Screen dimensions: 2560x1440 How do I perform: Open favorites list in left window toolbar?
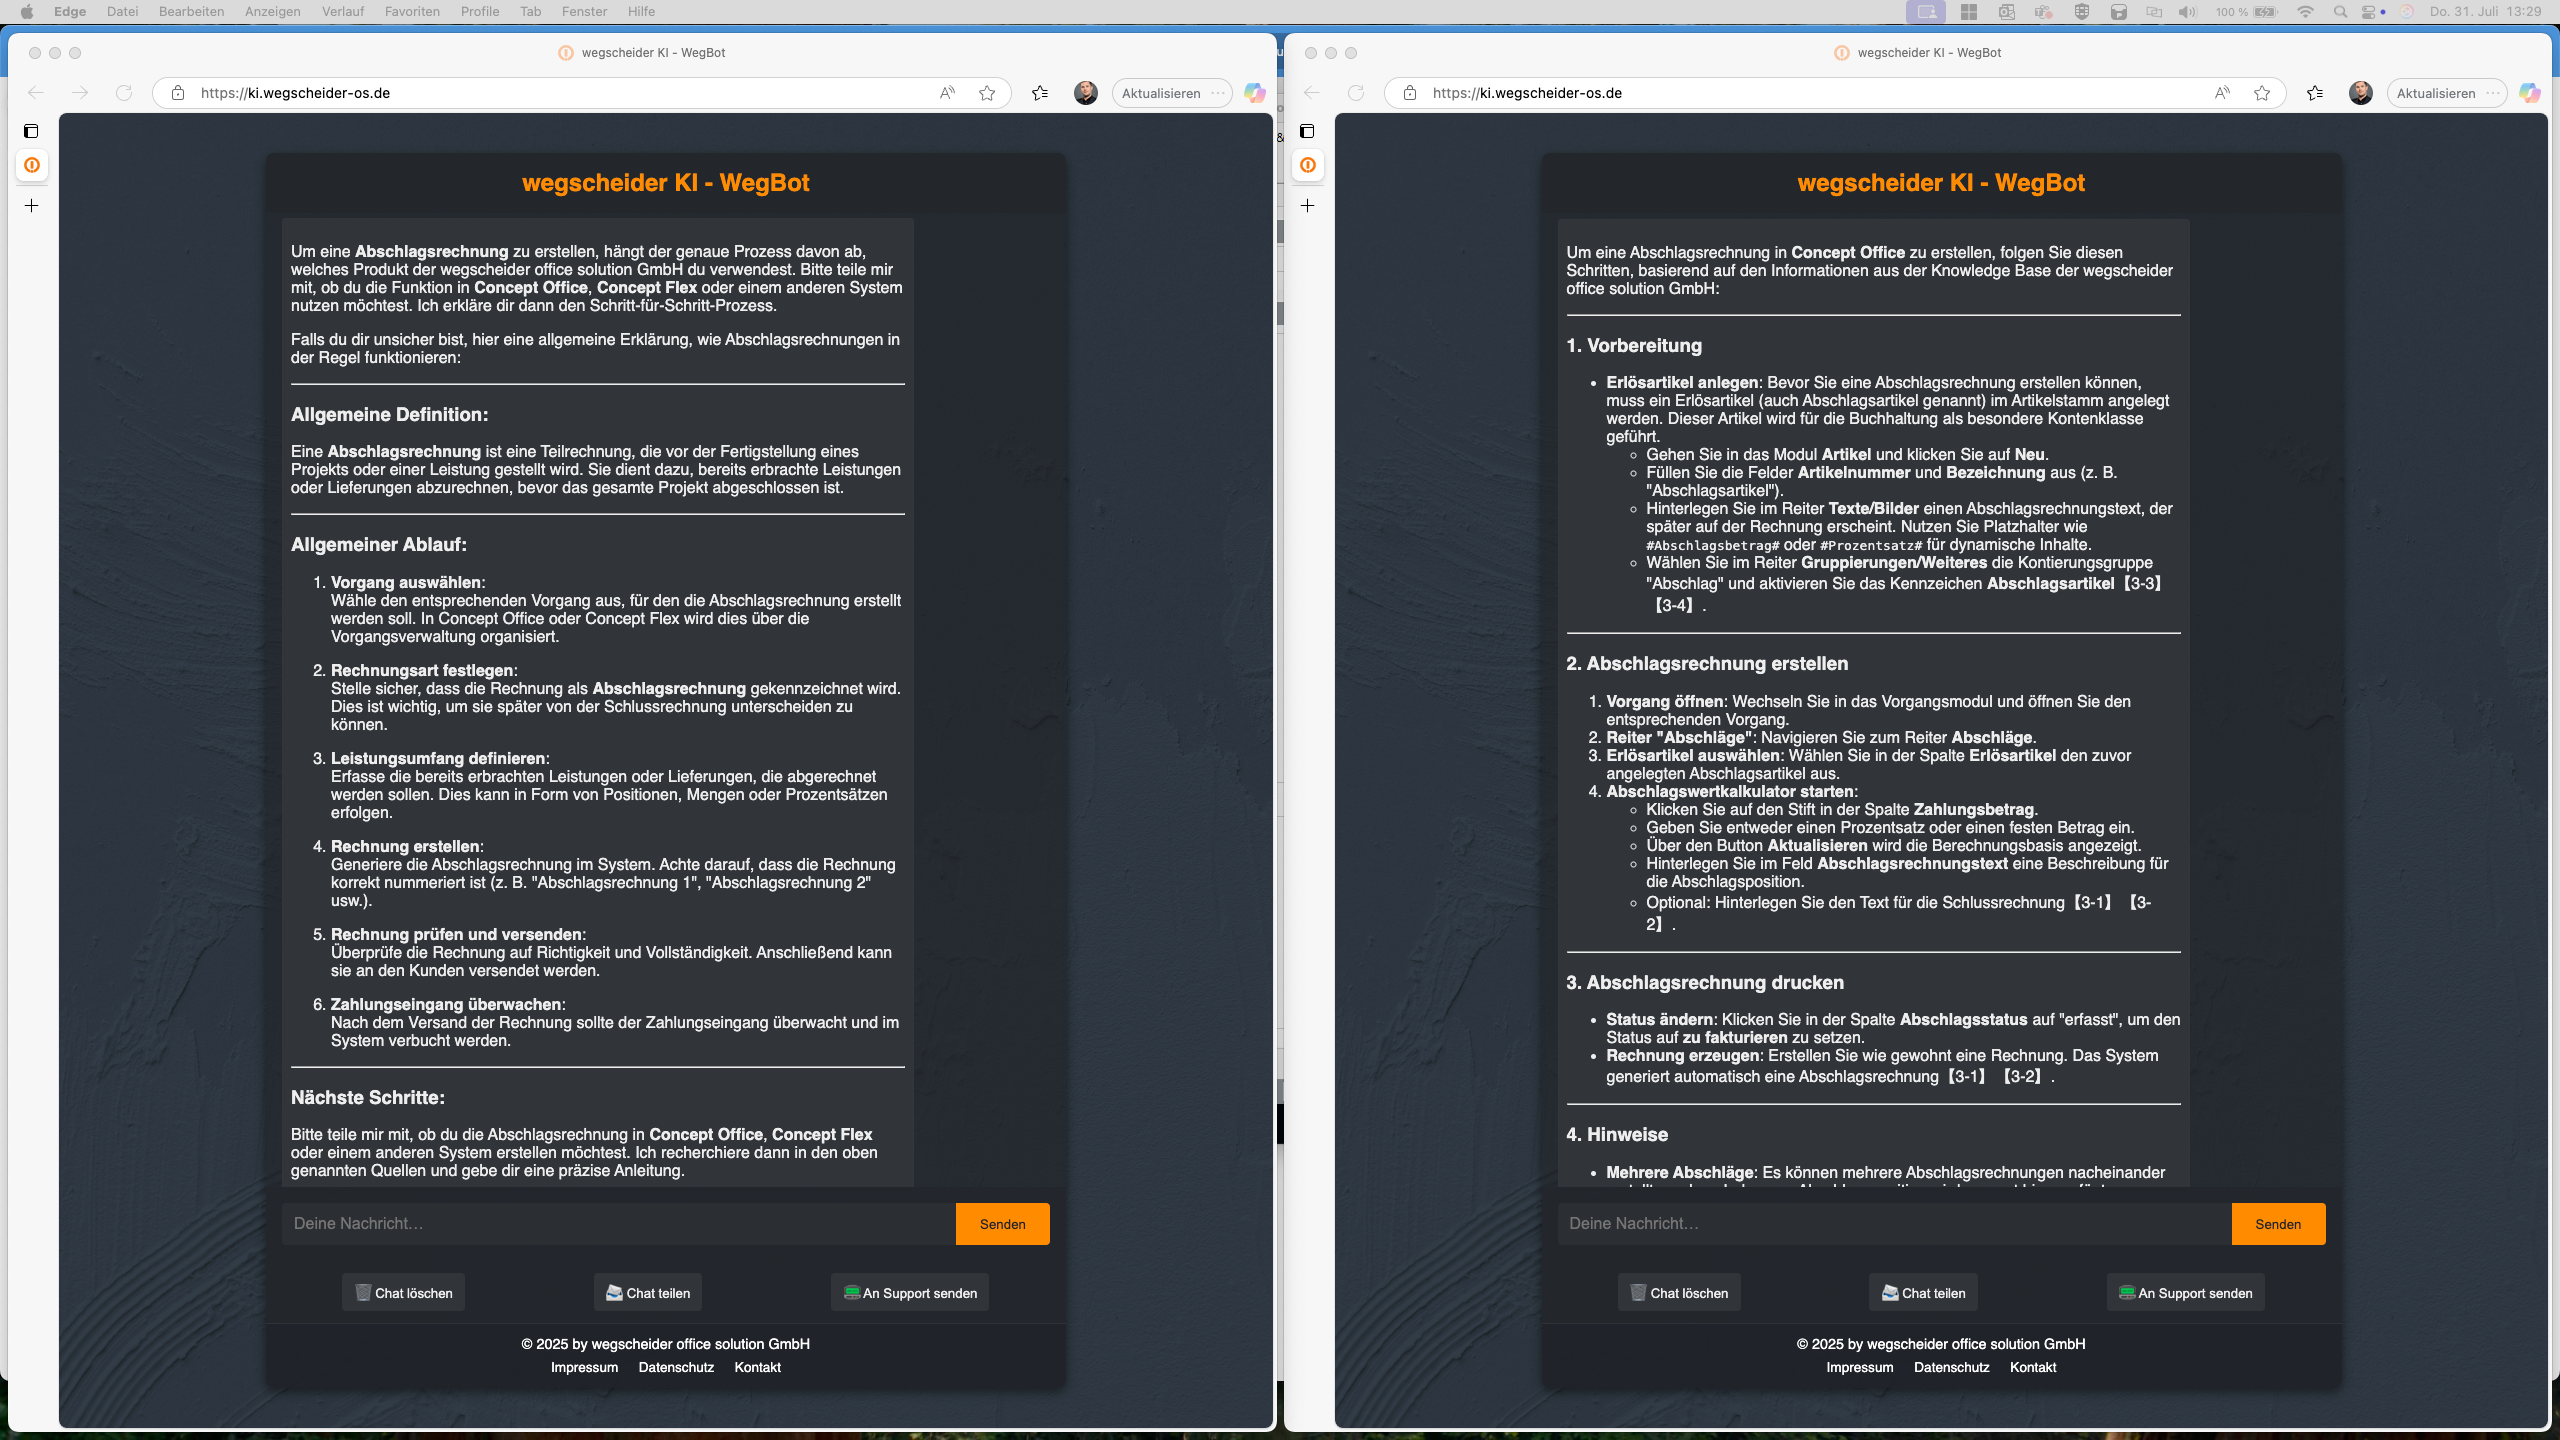point(1040,93)
